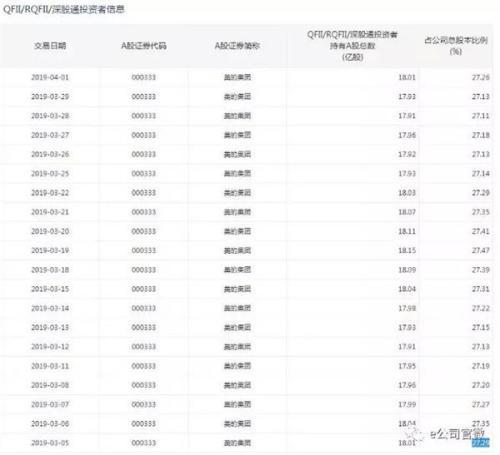Select date cell 2019-03-14
Viewport: 500px width, 455px height.
tap(50, 308)
